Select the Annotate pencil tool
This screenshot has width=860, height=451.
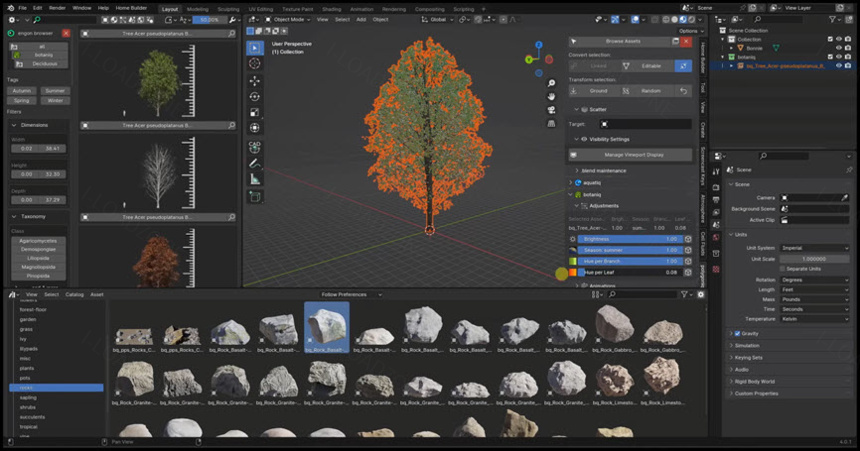pyautogui.click(x=254, y=164)
